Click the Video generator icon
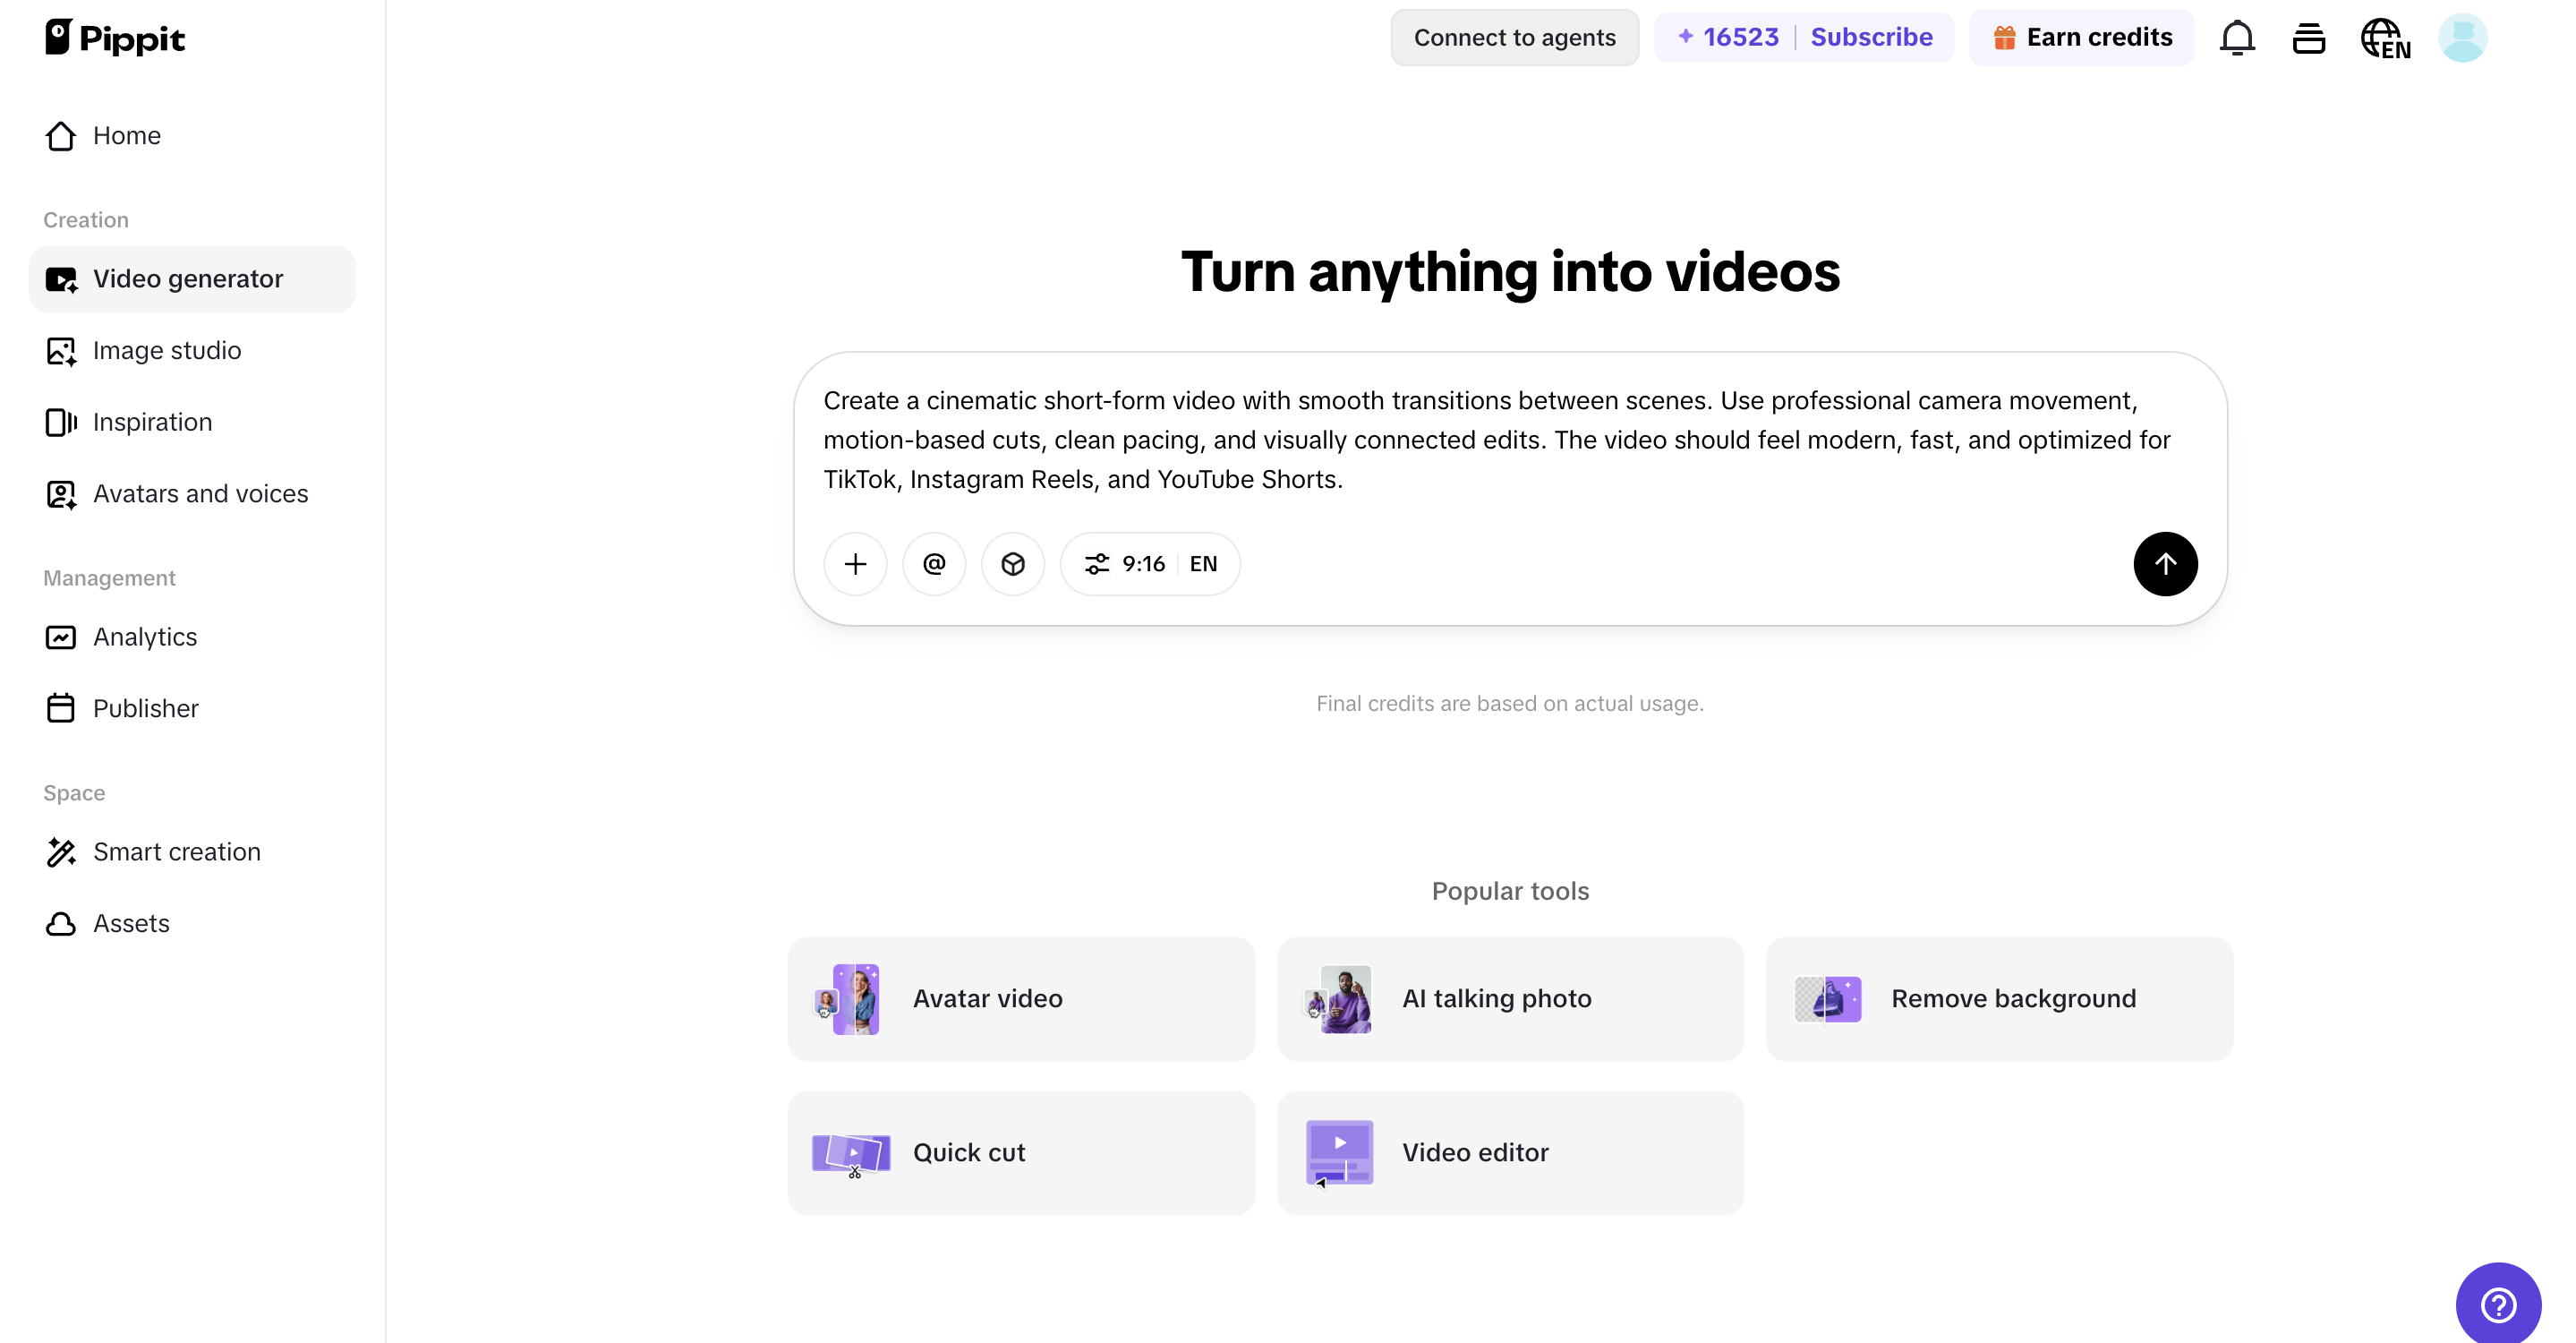The image size is (2576, 1343). [x=61, y=280]
